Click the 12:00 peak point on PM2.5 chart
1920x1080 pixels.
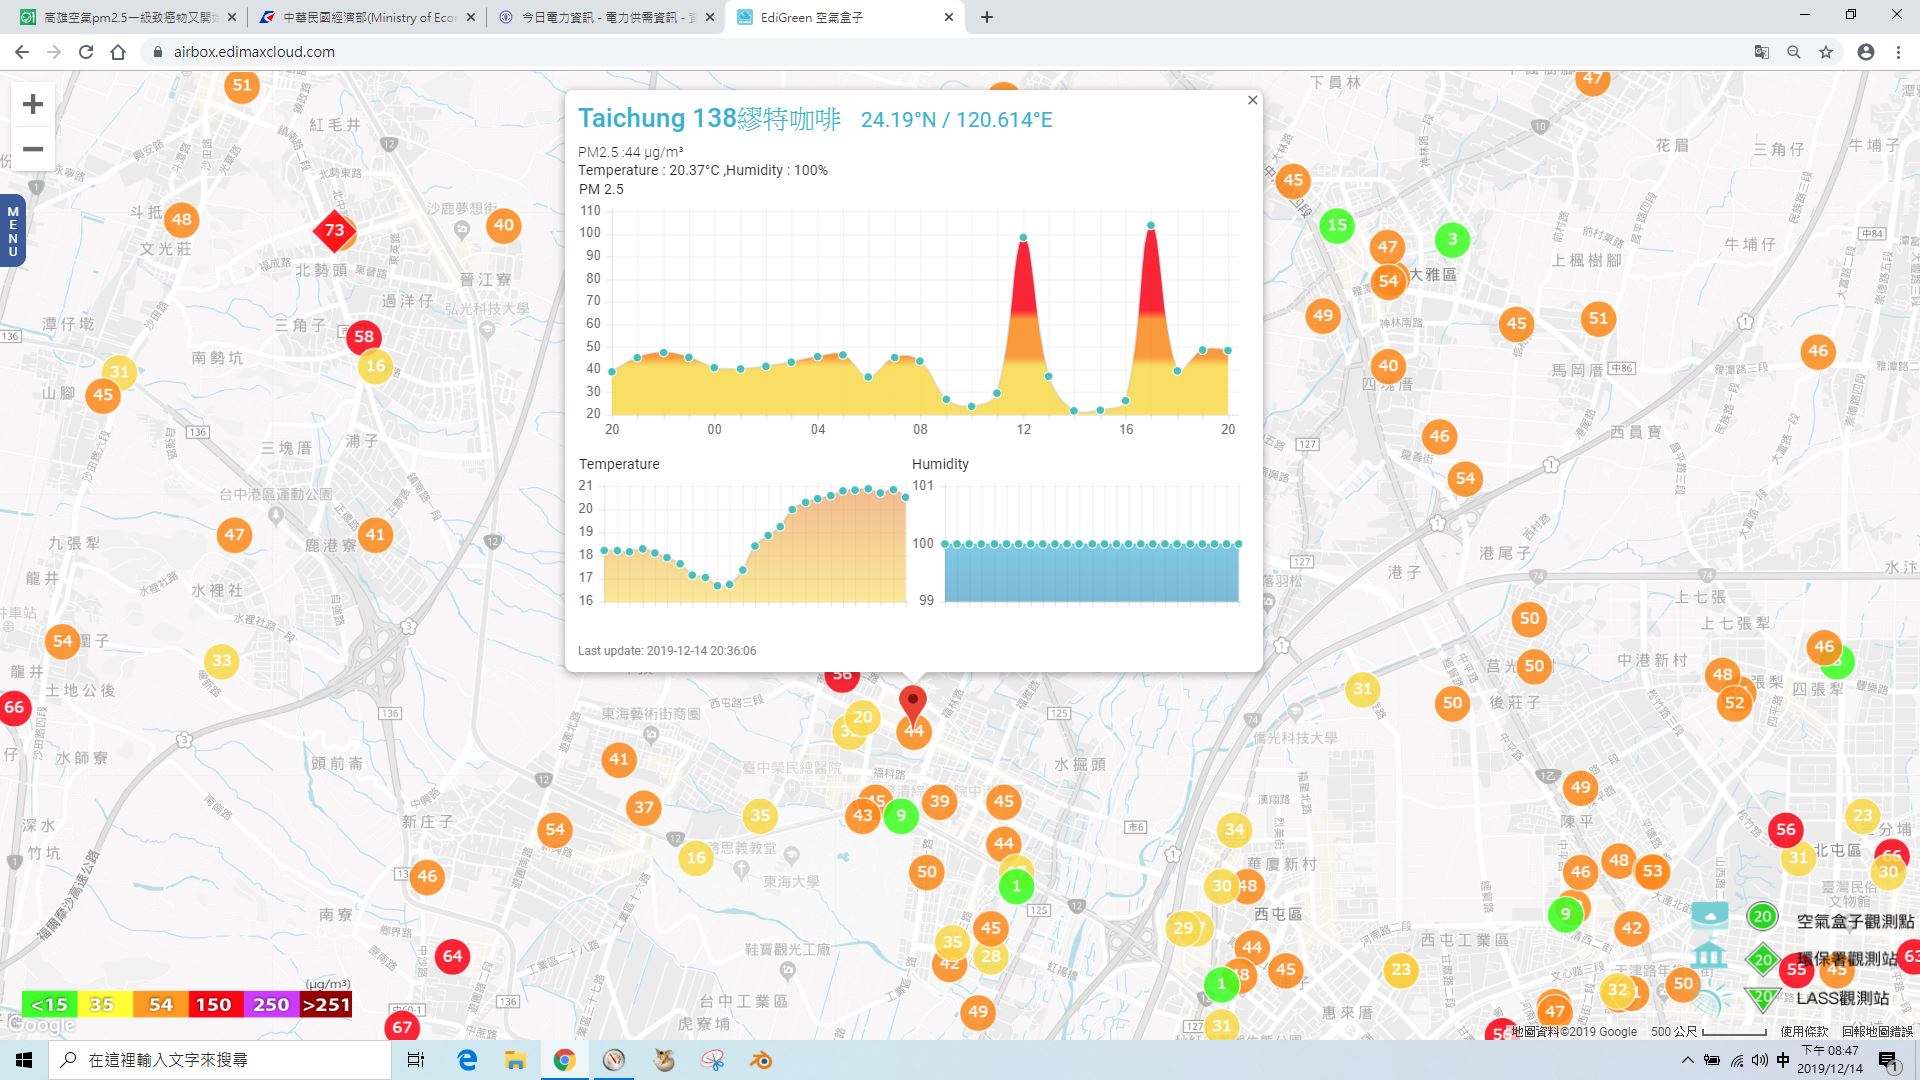(x=1023, y=238)
